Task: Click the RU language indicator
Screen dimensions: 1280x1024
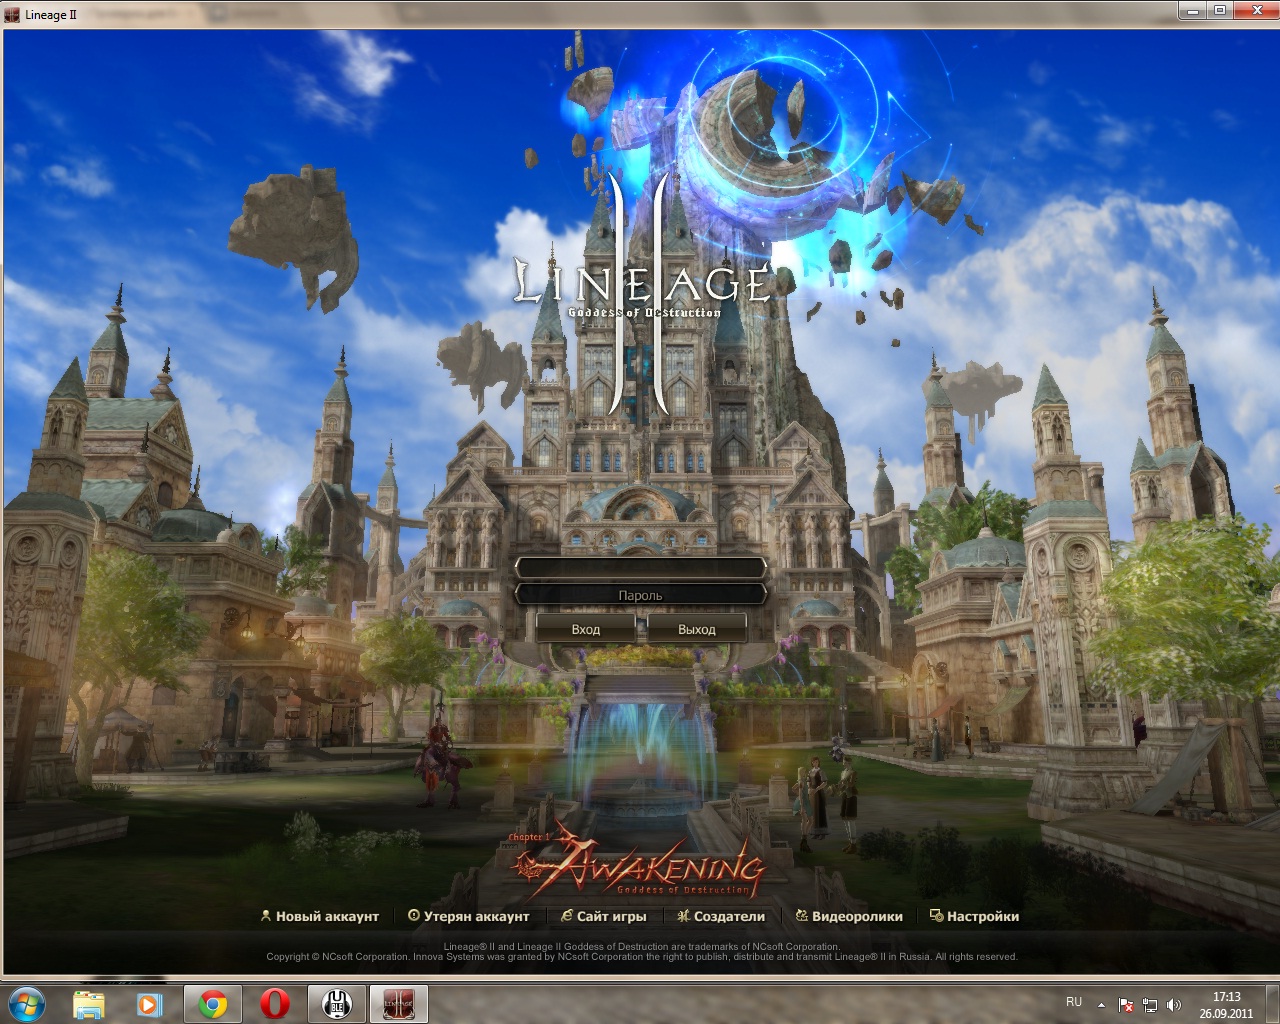Action: pyautogui.click(x=1074, y=1002)
